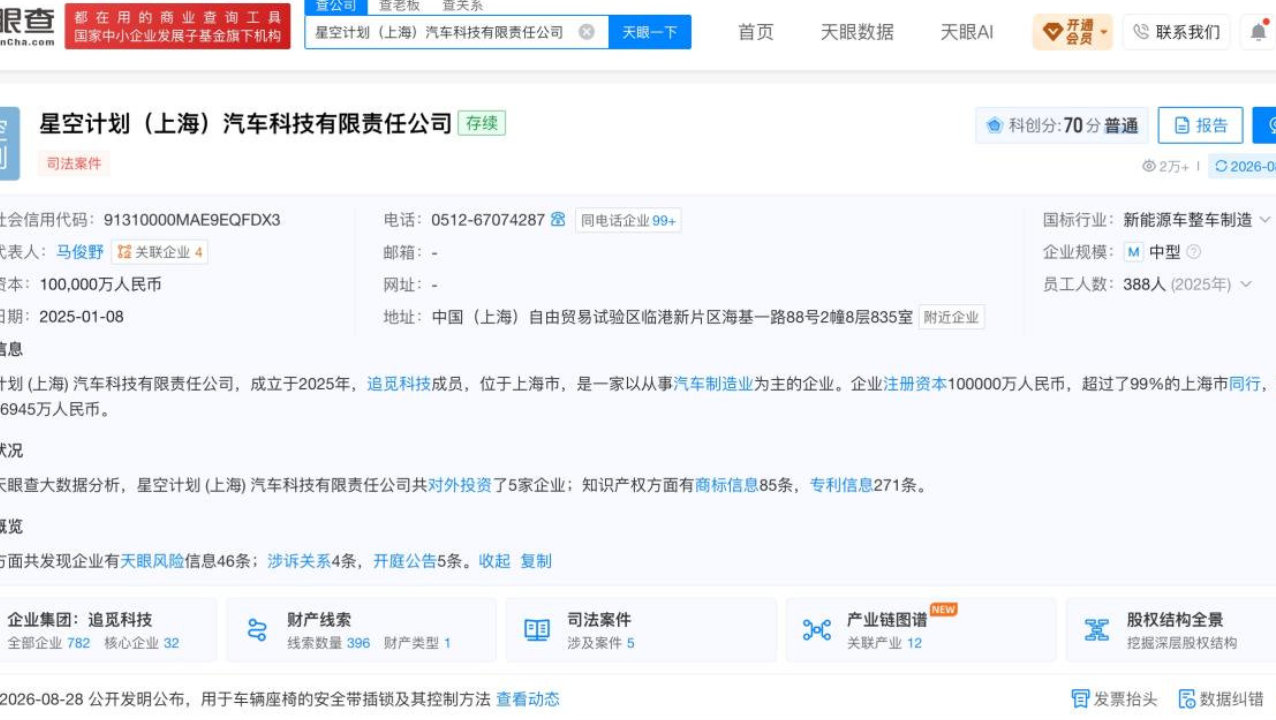Open the 天眼AI navigation item
1276x720 pixels.
click(967, 32)
